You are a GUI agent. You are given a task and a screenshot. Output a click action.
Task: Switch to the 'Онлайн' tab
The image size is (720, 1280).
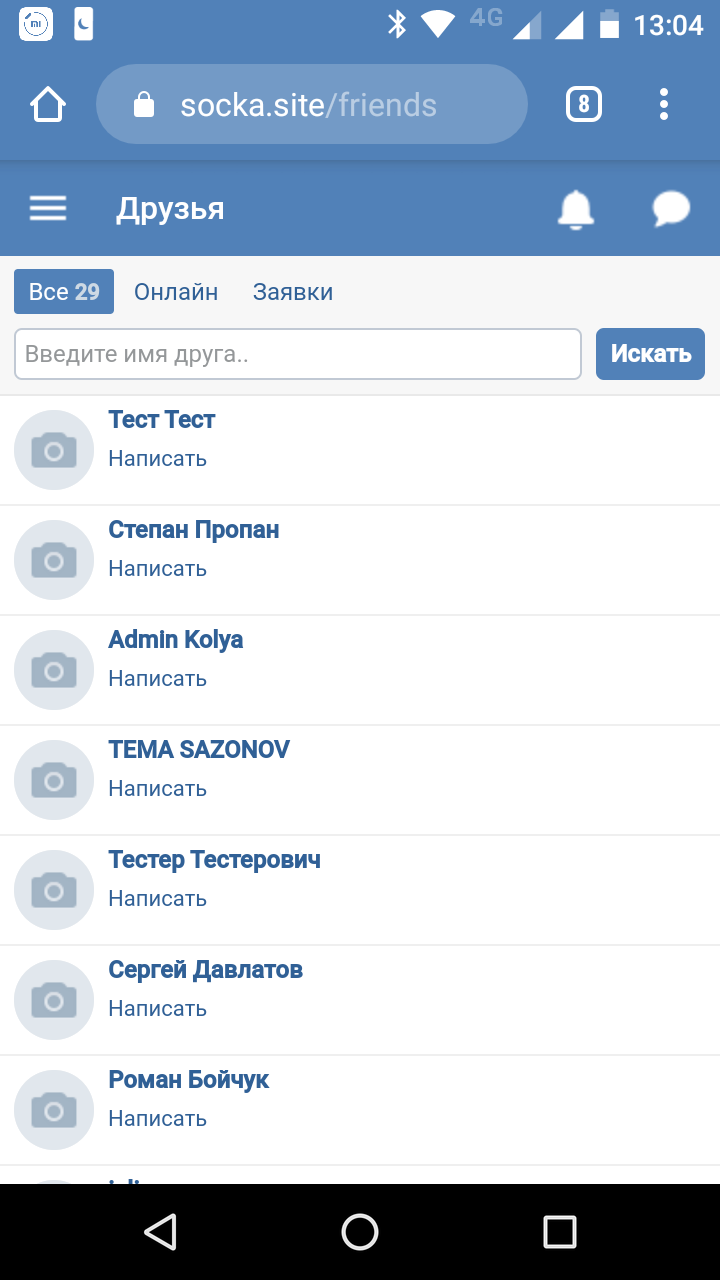176,292
